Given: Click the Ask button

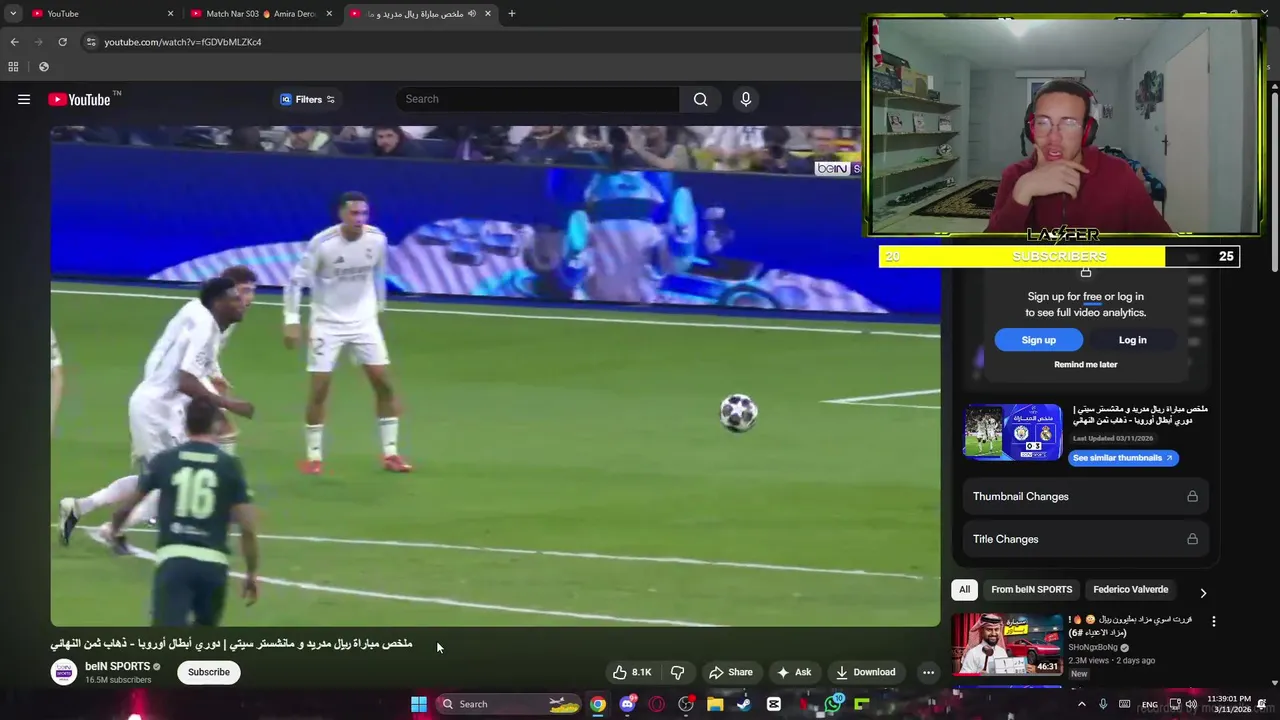Looking at the screenshot, I should click(794, 672).
